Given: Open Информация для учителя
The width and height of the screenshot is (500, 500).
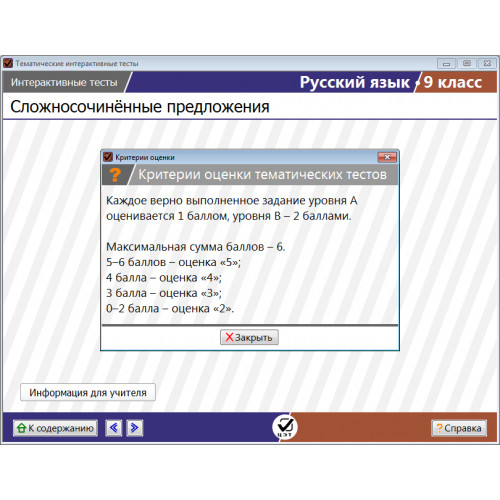Looking at the screenshot, I should [88, 392].
